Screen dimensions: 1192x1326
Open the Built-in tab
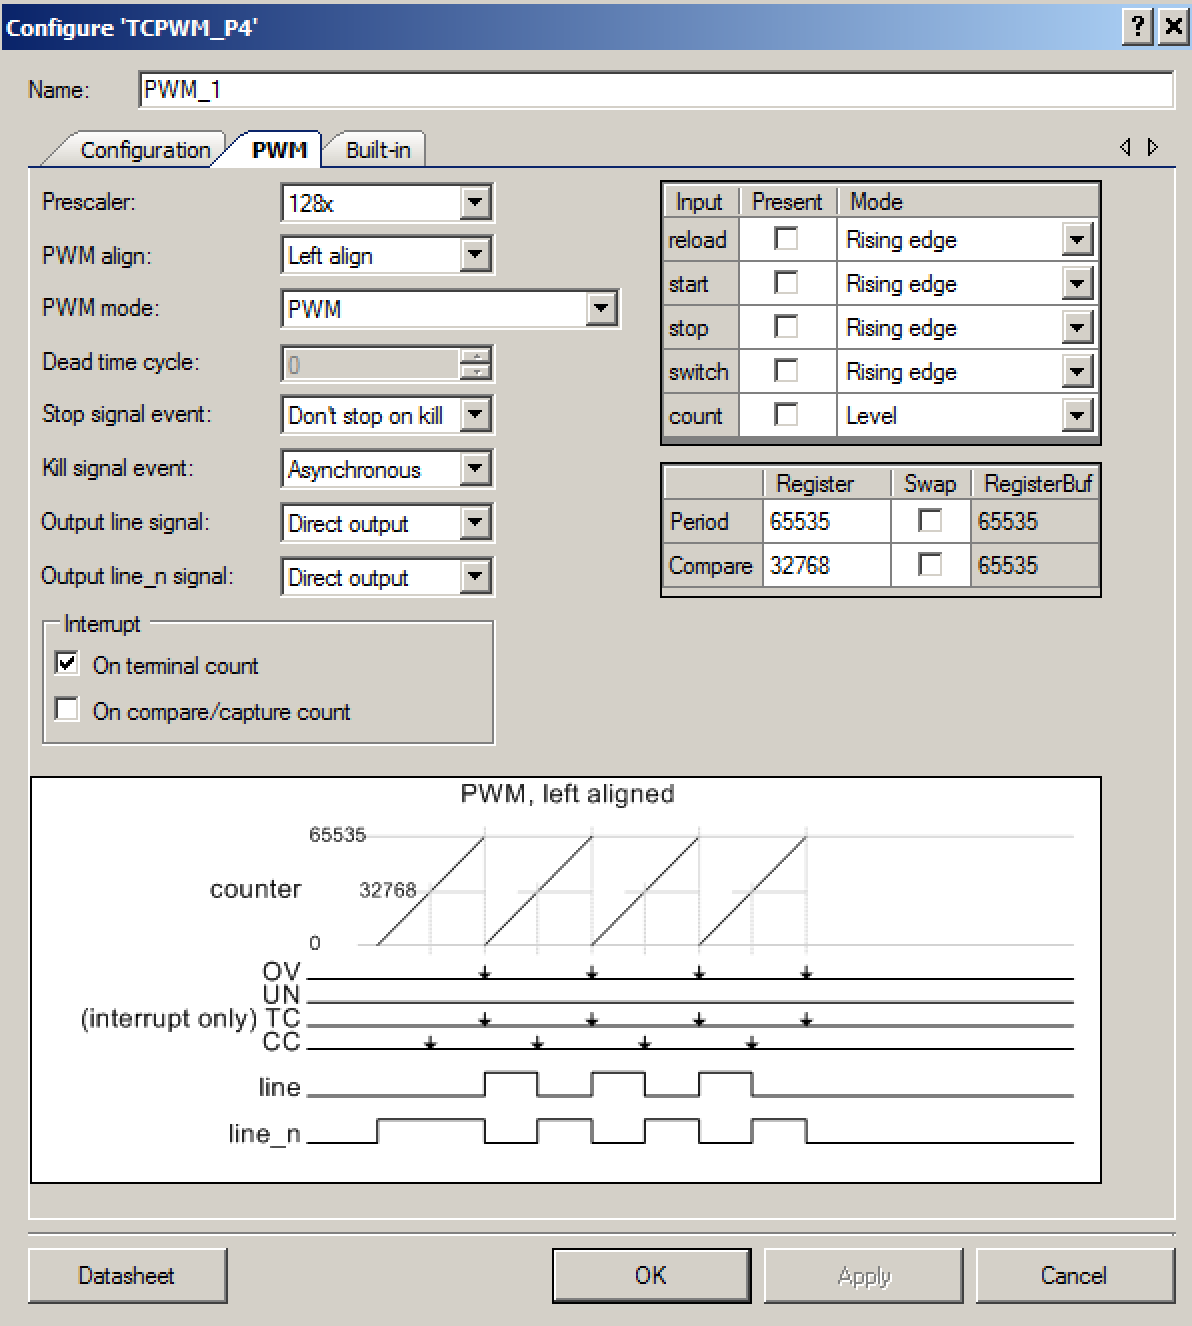pos(378,150)
